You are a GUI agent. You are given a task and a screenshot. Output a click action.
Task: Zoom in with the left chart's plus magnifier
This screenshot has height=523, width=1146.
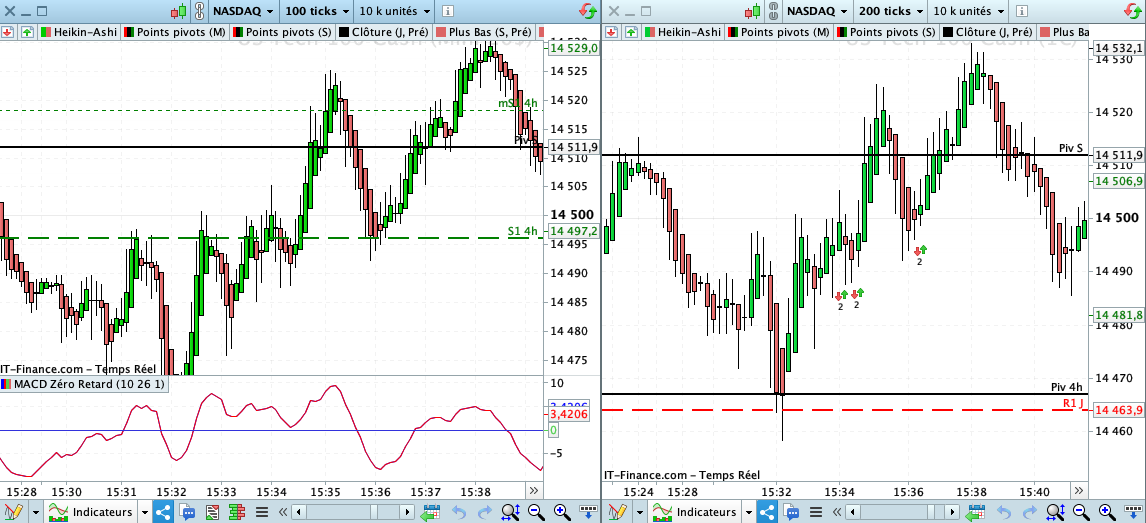[562, 512]
